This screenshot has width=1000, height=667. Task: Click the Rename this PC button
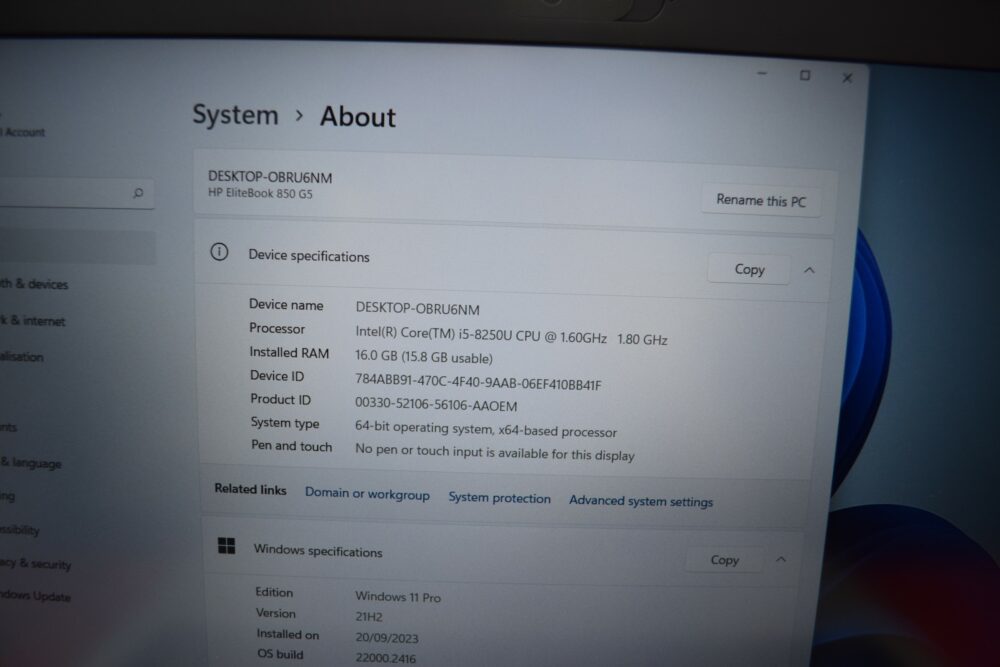coord(761,201)
